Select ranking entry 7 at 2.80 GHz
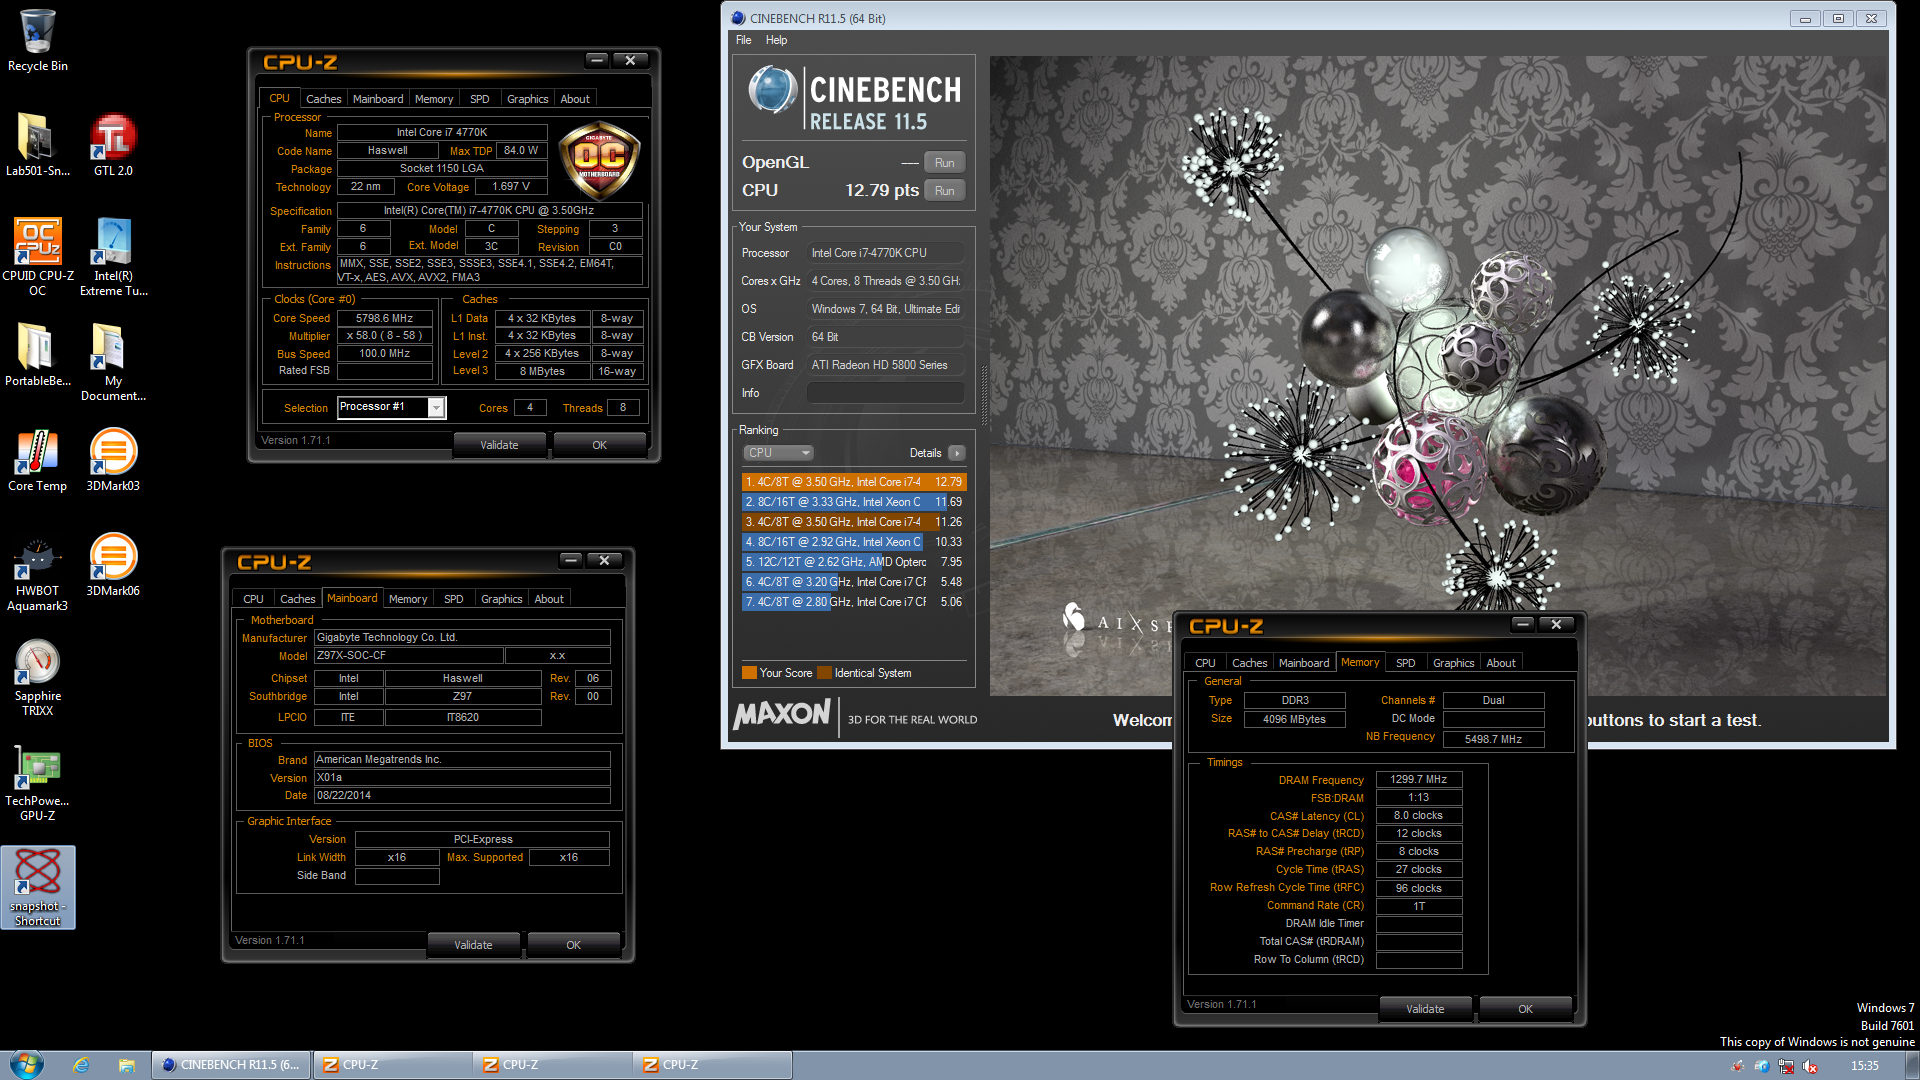1920x1080 pixels. (854, 602)
